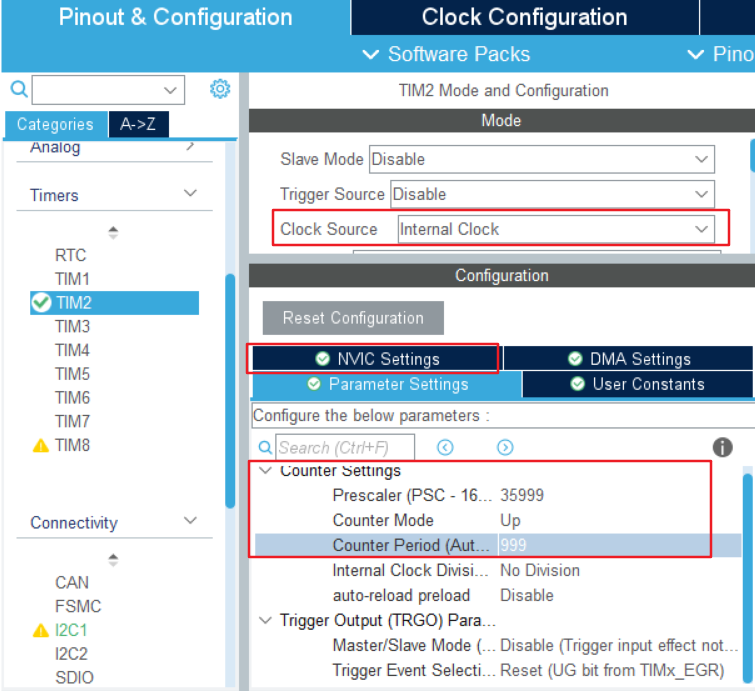Click the parameter search magnifier icon
Screen dimensions: 755x691
pyautogui.click(x=265, y=448)
